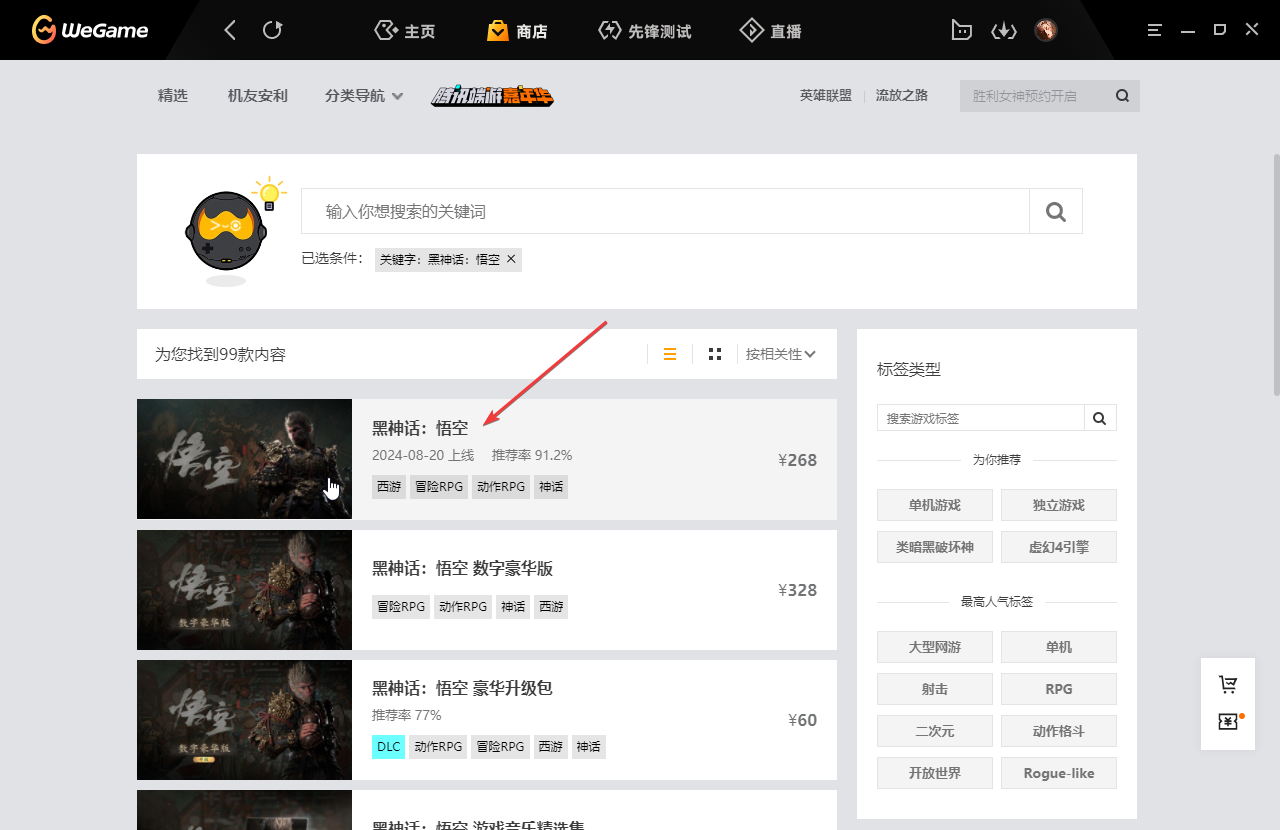
Task: Select the RPG tag filter
Action: [1059, 689]
